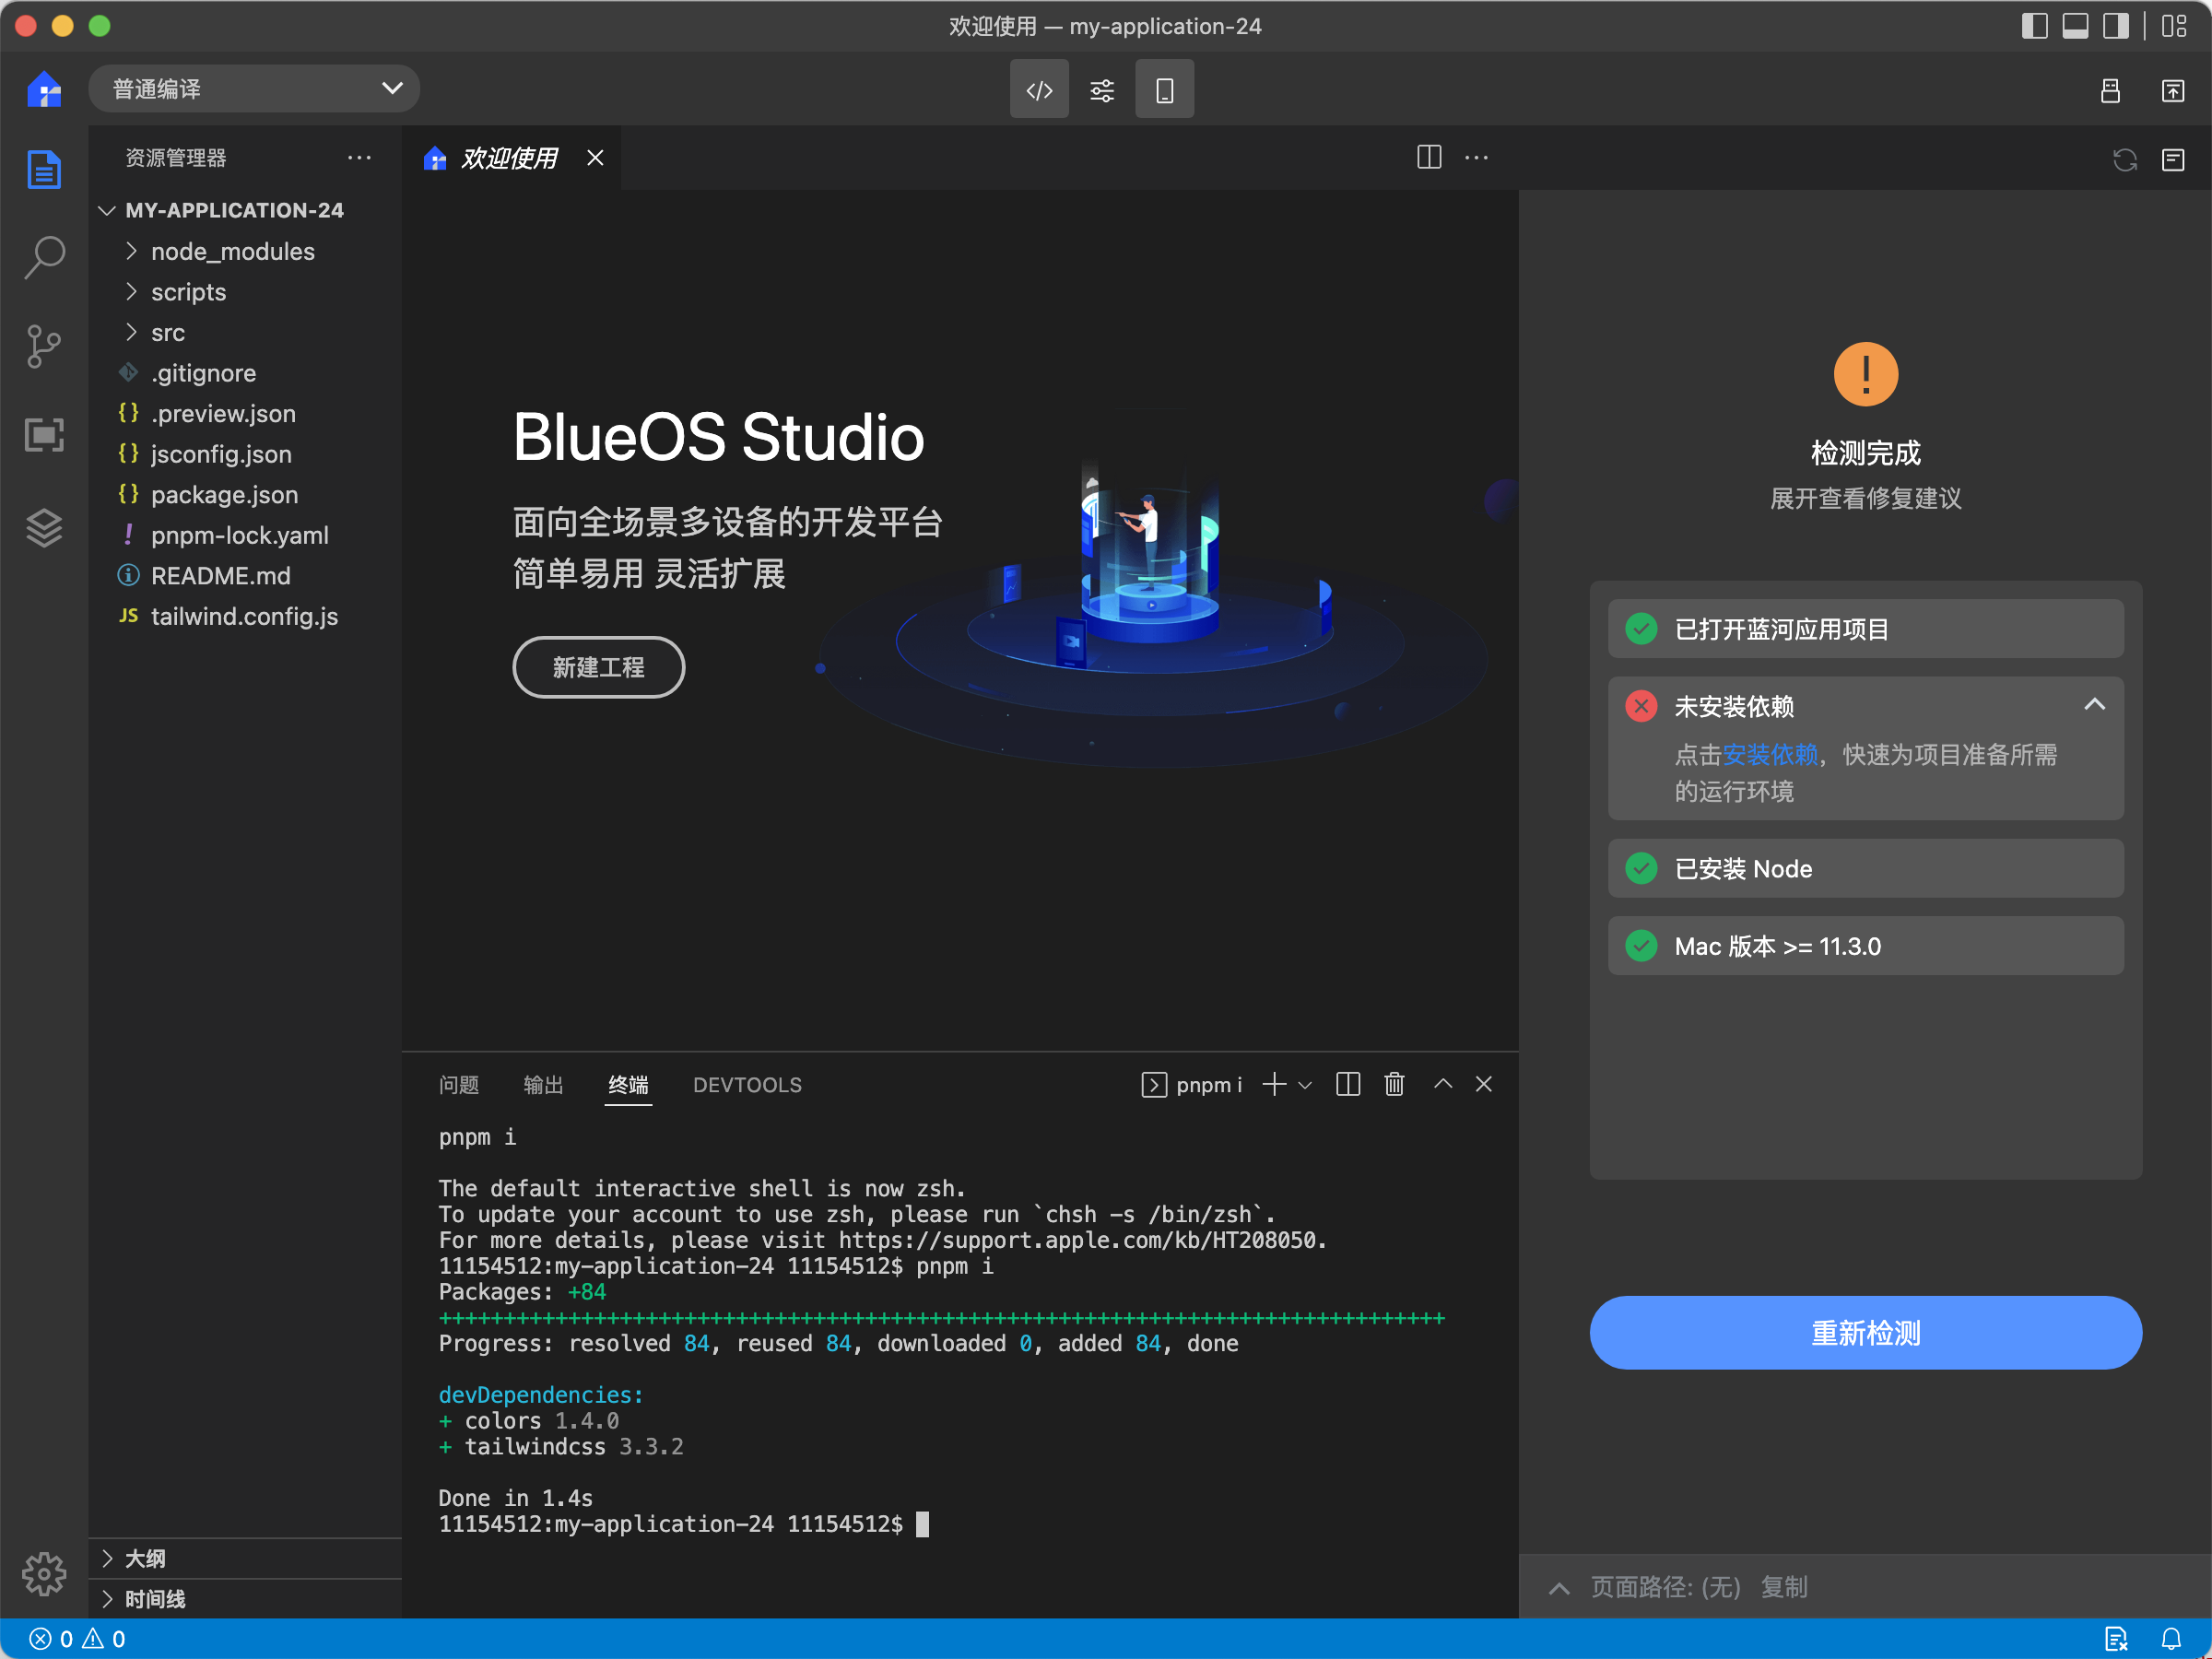Click the 已打开蓝河应用项目 check item
2212x1659 pixels.
pos(1865,629)
